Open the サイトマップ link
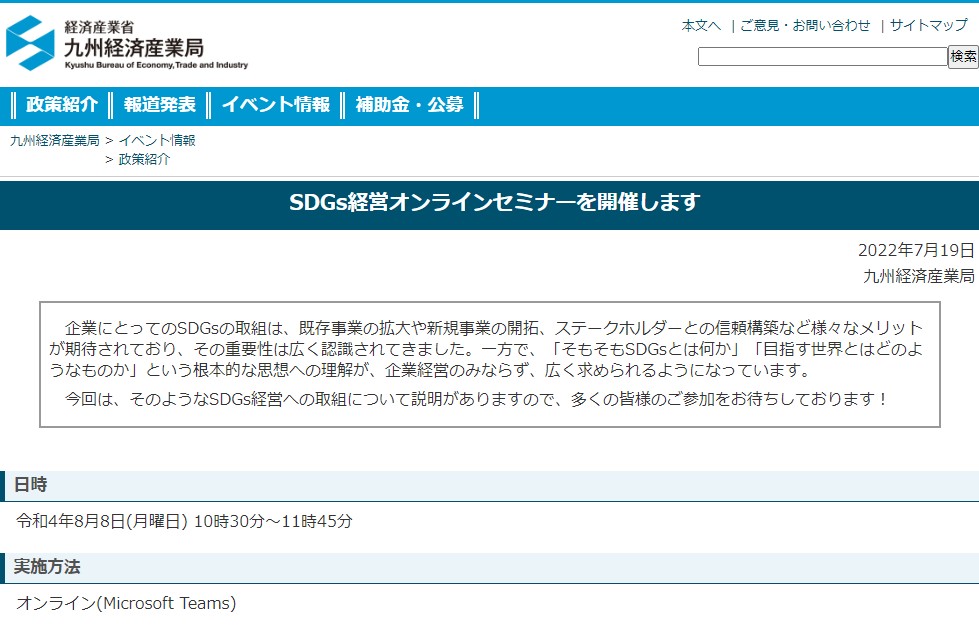This screenshot has height=626, width=979. 928,26
